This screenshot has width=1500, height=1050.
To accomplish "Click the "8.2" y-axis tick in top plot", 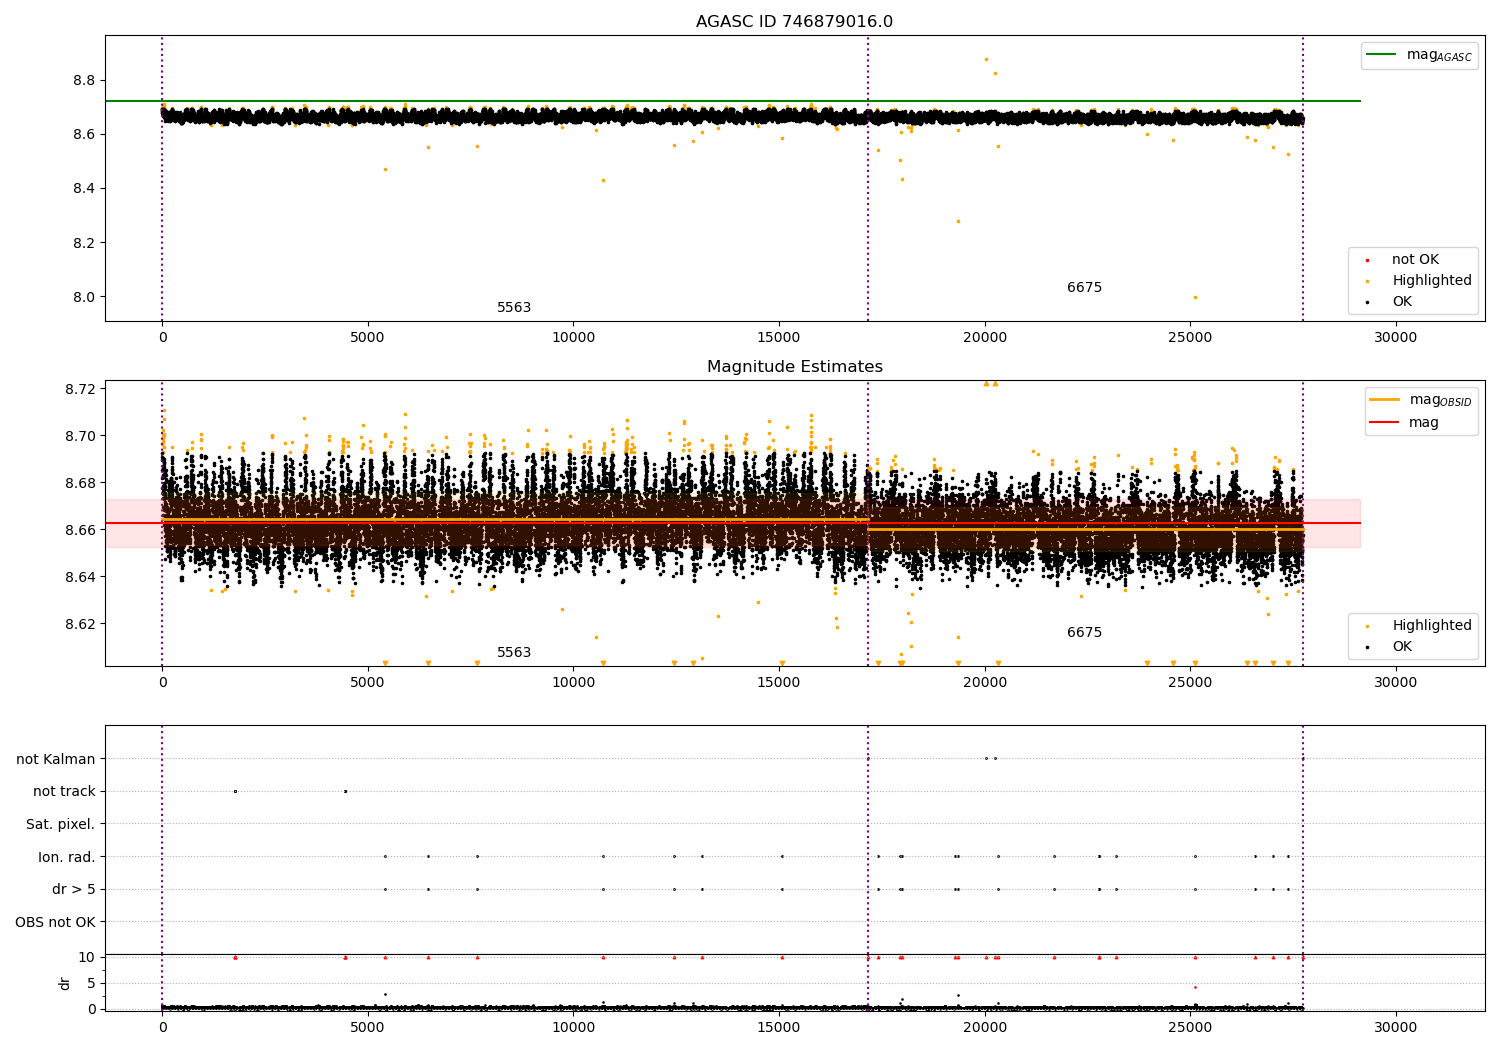I will pyautogui.click(x=83, y=243).
